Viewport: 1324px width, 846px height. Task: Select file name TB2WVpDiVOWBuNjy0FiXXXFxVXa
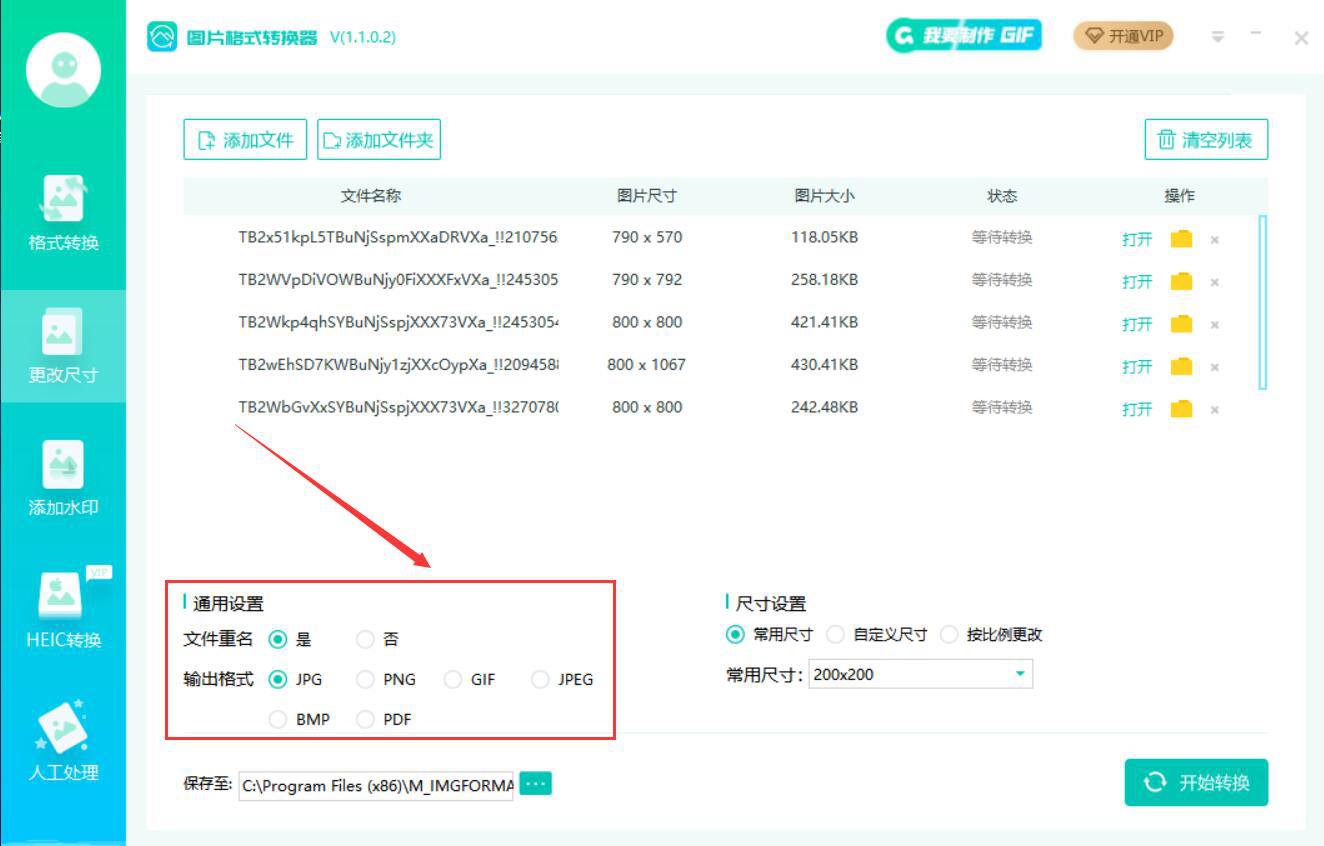(398, 280)
